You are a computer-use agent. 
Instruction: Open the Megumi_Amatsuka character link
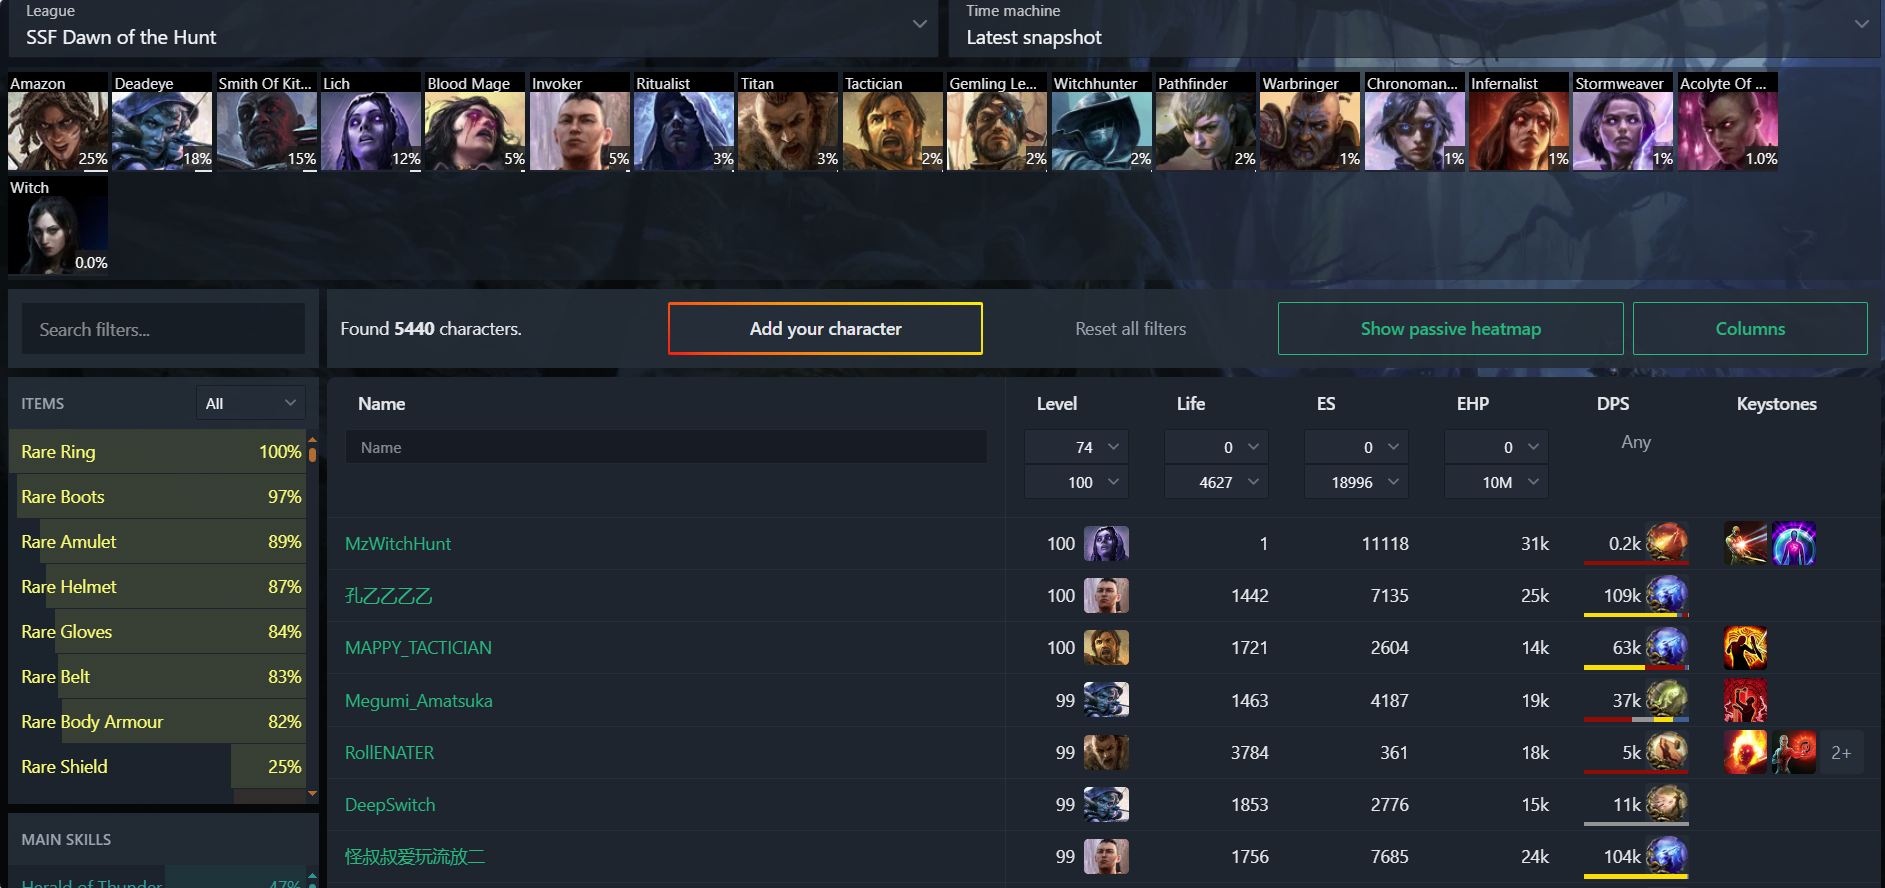[419, 700]
